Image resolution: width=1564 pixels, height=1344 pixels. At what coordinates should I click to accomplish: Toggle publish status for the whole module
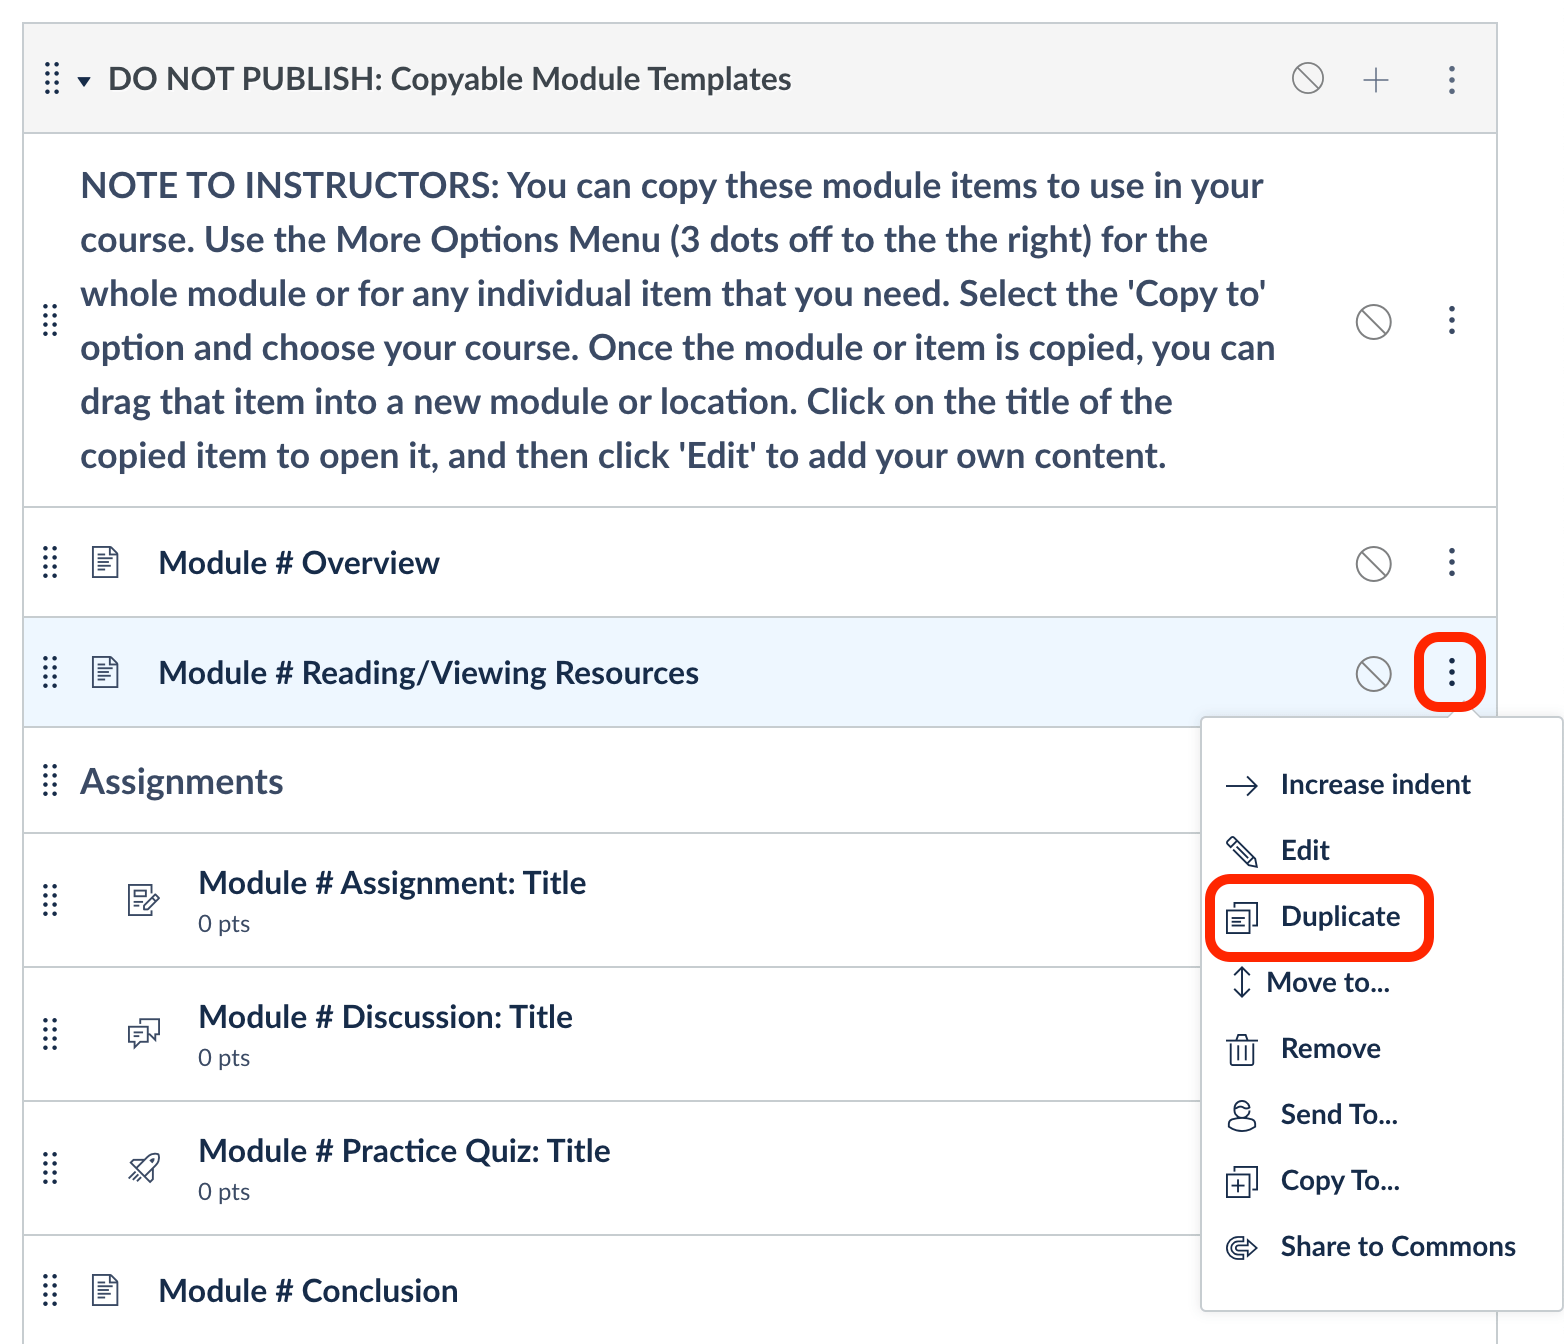coord(1308,78)
